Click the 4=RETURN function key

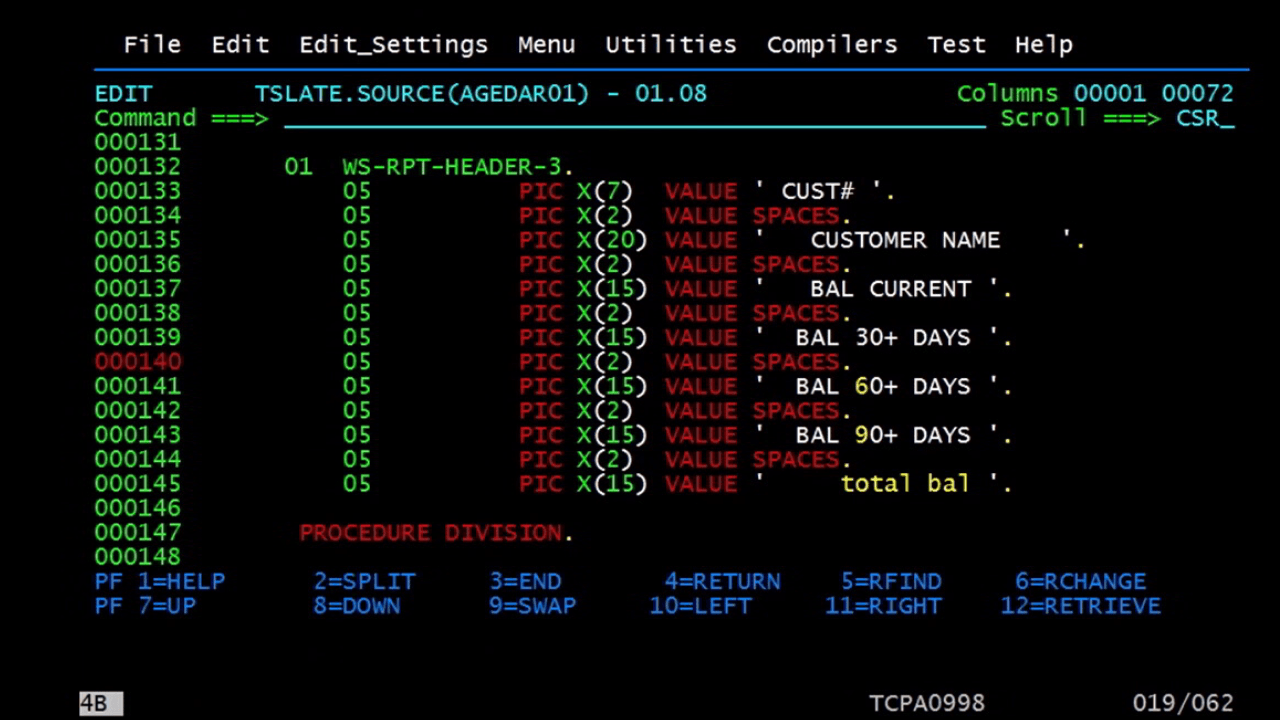point(722,582)
